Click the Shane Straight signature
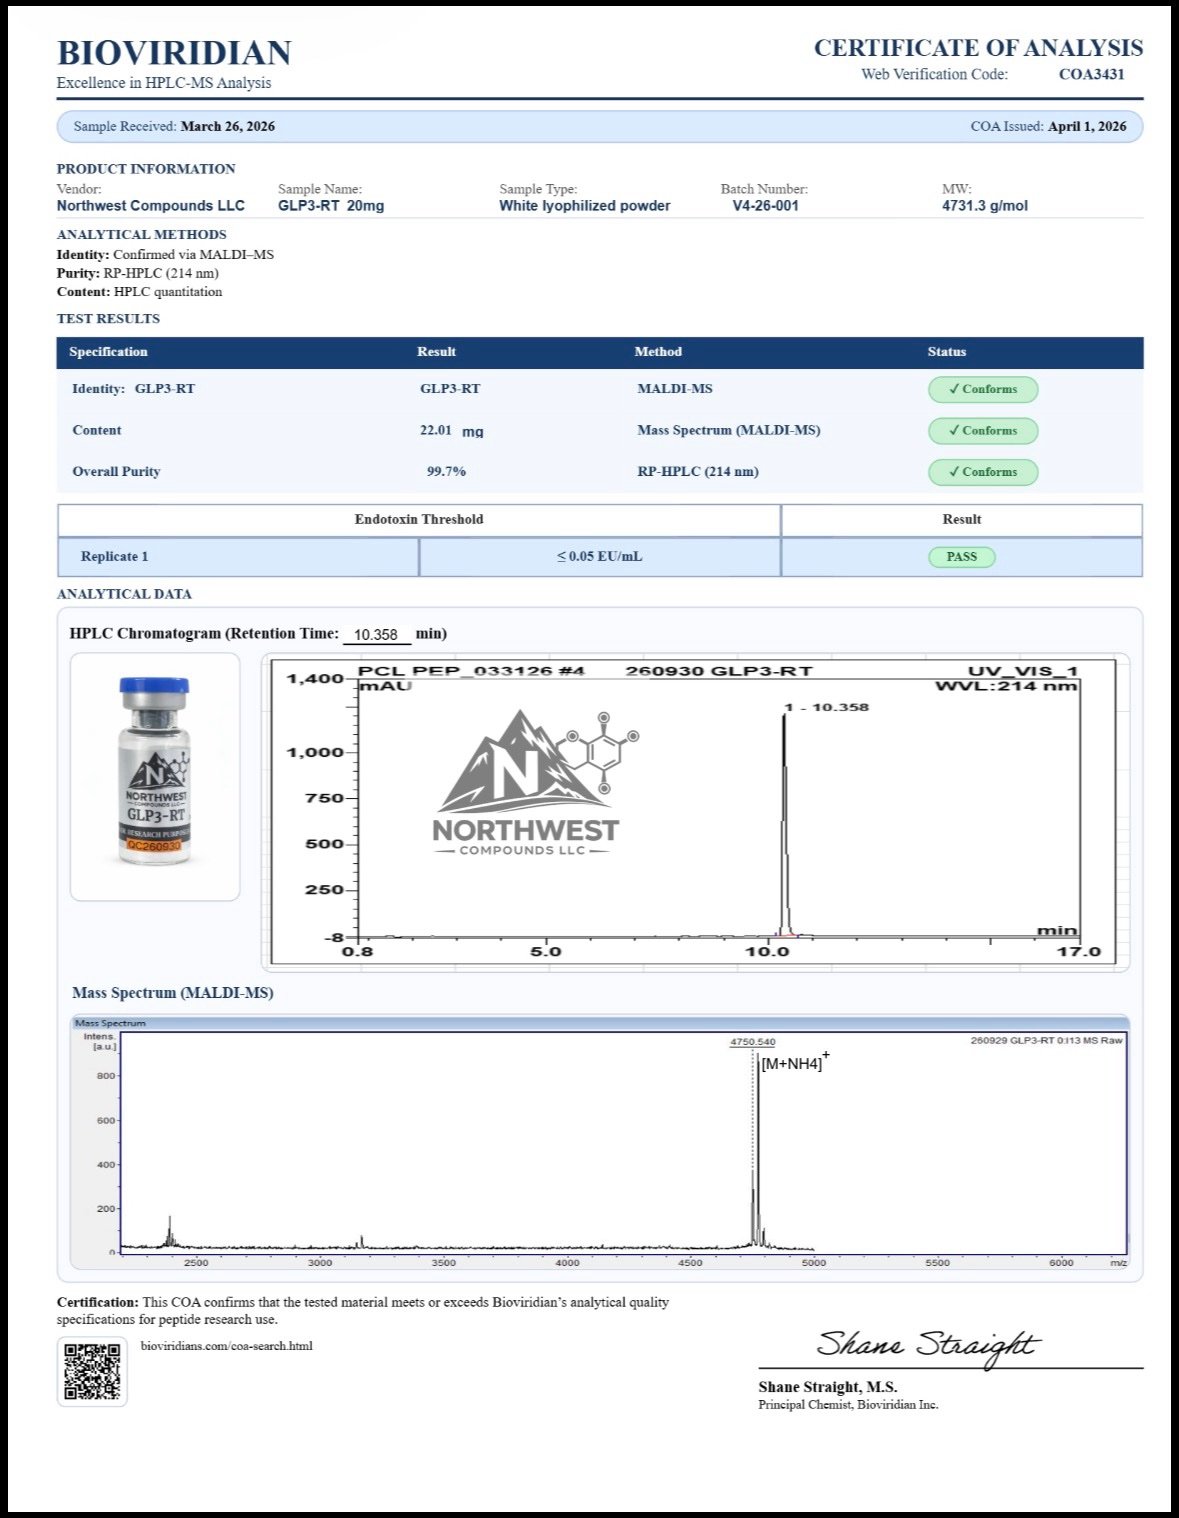1179x1518 pixels. click(x=928, y=1345)
